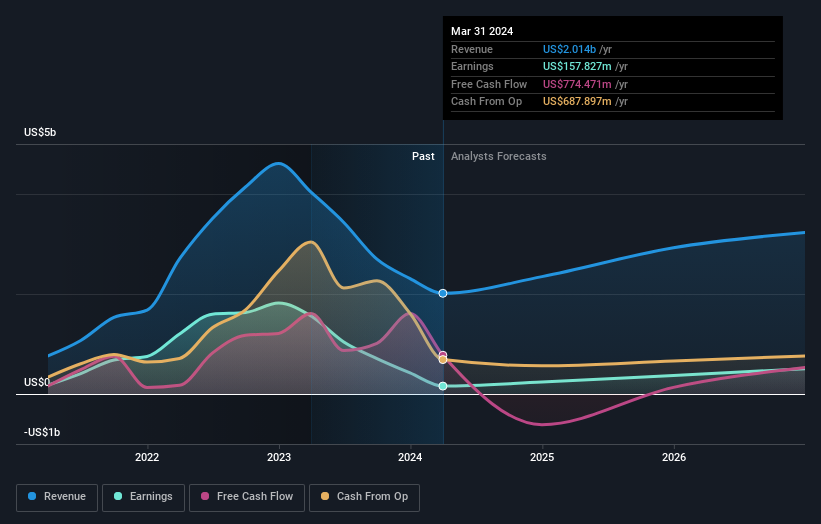
Task: Click the US$5b y-axis label
Action: point(40,132)
